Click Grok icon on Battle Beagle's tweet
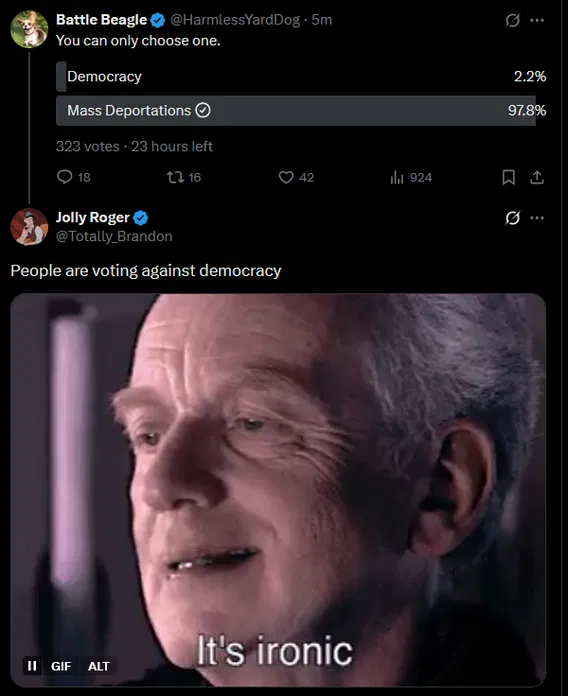568x696 pixels. 513,20
